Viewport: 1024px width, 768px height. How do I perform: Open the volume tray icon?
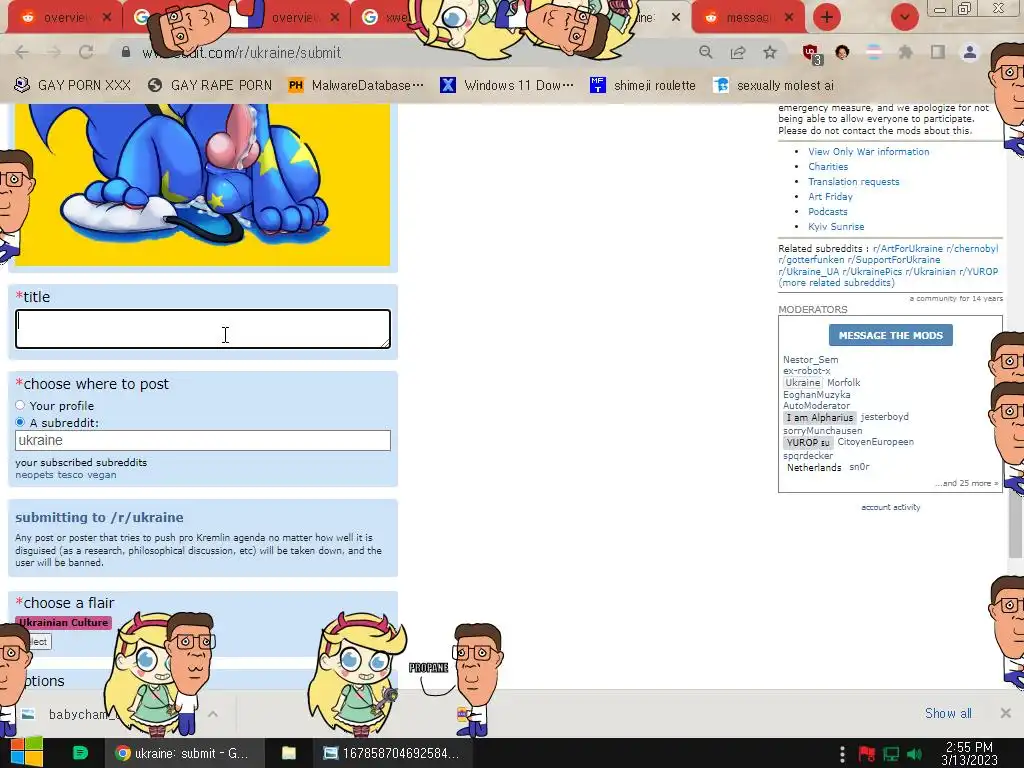914,755
